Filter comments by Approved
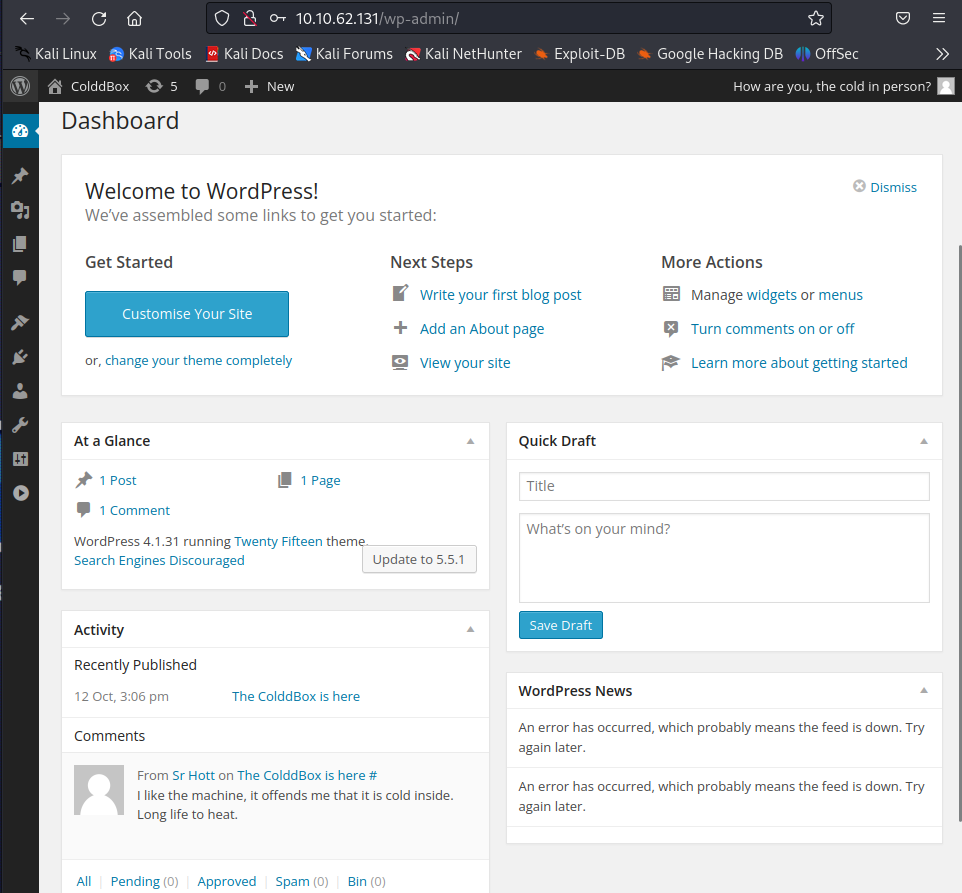This screenshot has height=893, width=962. tap(226, 881)
